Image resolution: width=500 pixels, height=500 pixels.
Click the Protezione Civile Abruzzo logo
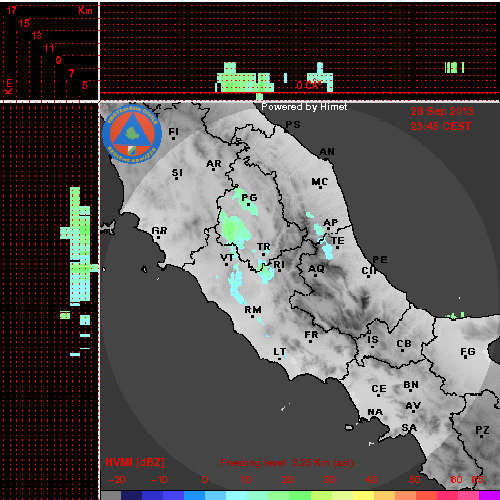coord(132,134)
